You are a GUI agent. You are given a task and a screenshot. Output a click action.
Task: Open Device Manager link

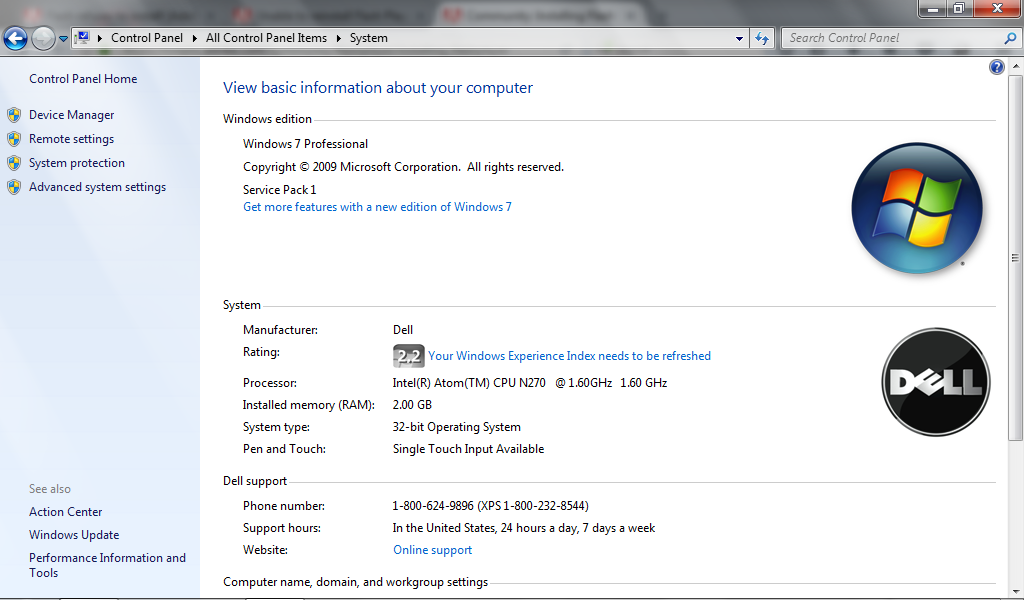(71, 115)
